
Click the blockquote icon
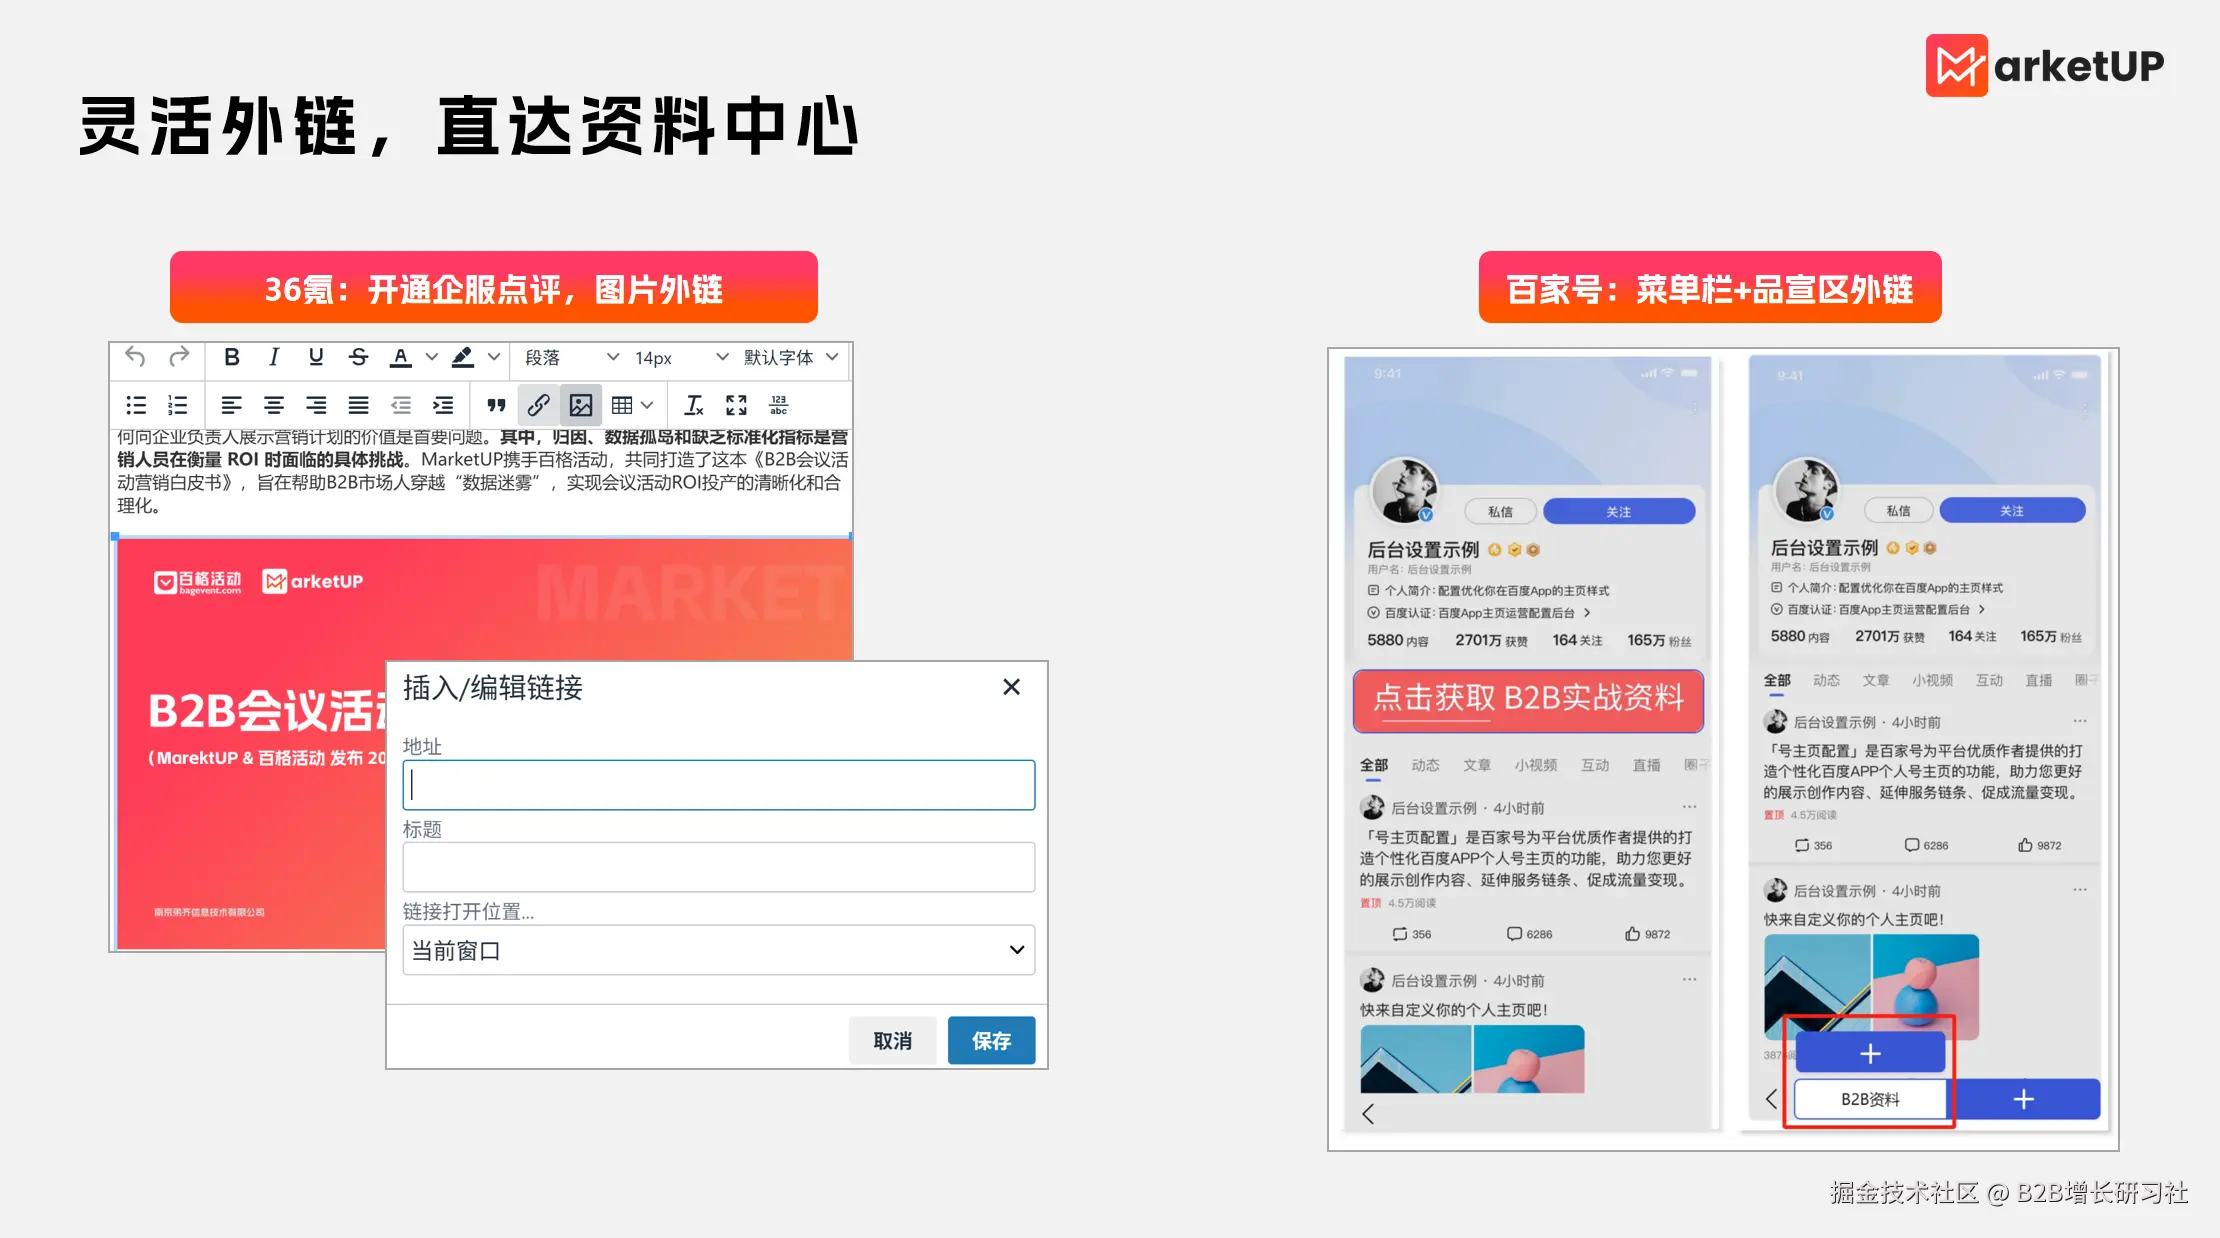coord(496,405)
